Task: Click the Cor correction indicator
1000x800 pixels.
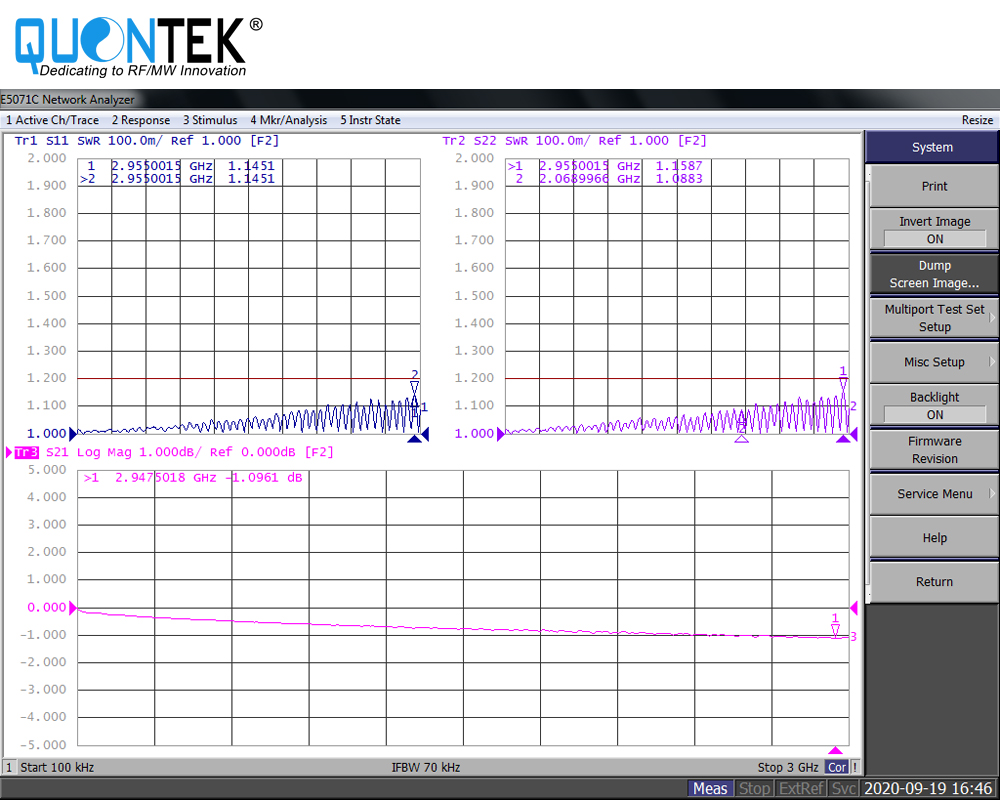Action: pos(837,767)
